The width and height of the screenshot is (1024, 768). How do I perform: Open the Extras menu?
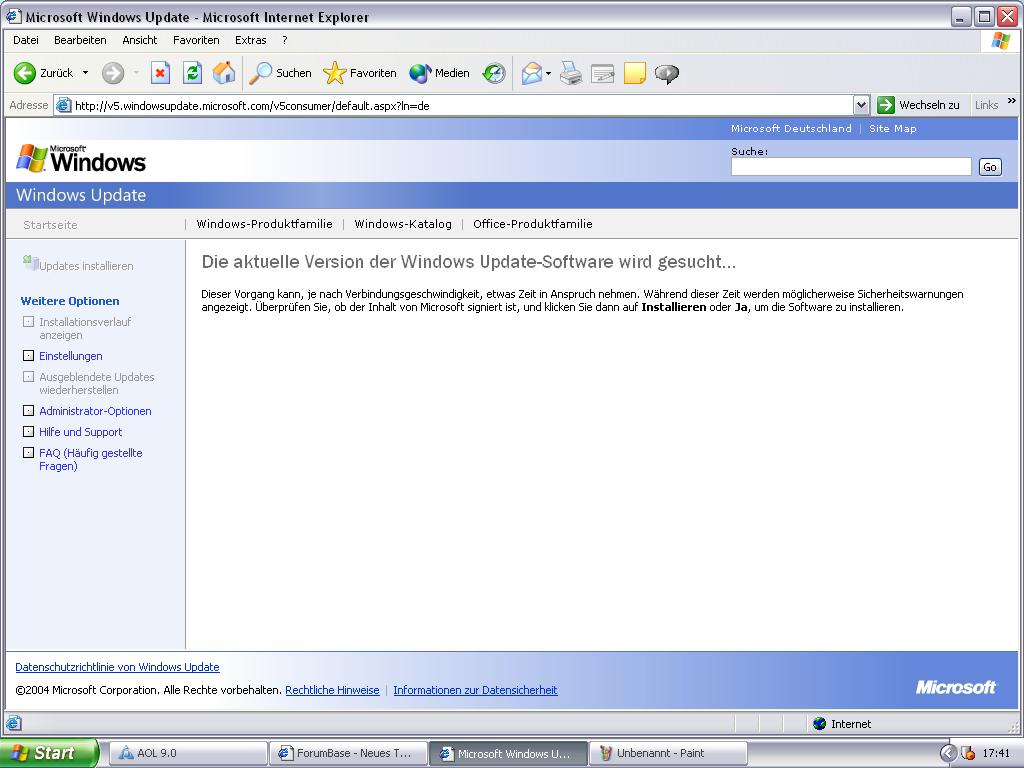coord(251,40)
